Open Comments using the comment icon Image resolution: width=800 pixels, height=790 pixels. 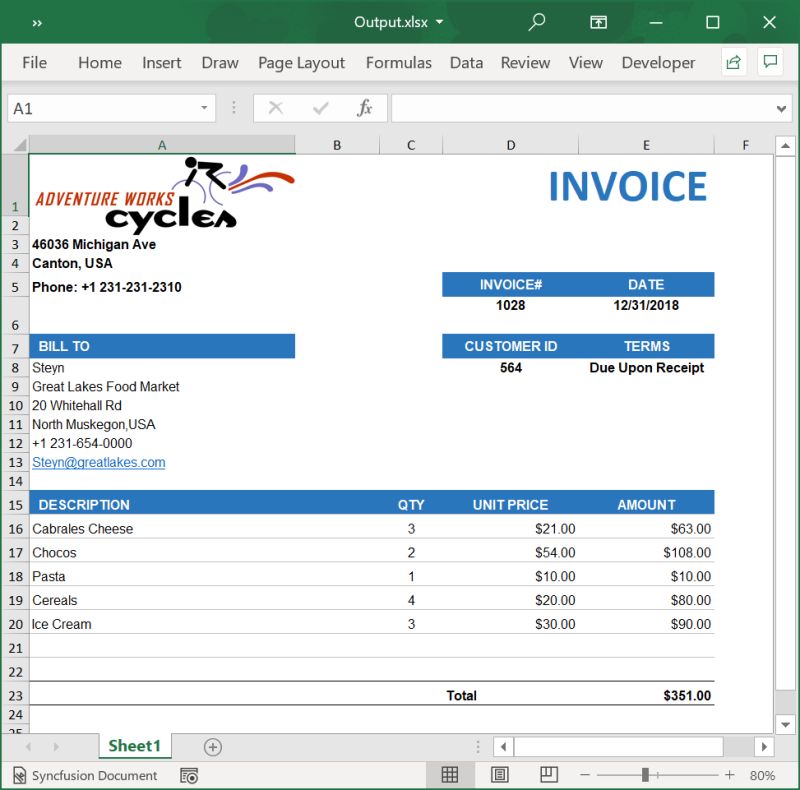(x=770, y=62)
